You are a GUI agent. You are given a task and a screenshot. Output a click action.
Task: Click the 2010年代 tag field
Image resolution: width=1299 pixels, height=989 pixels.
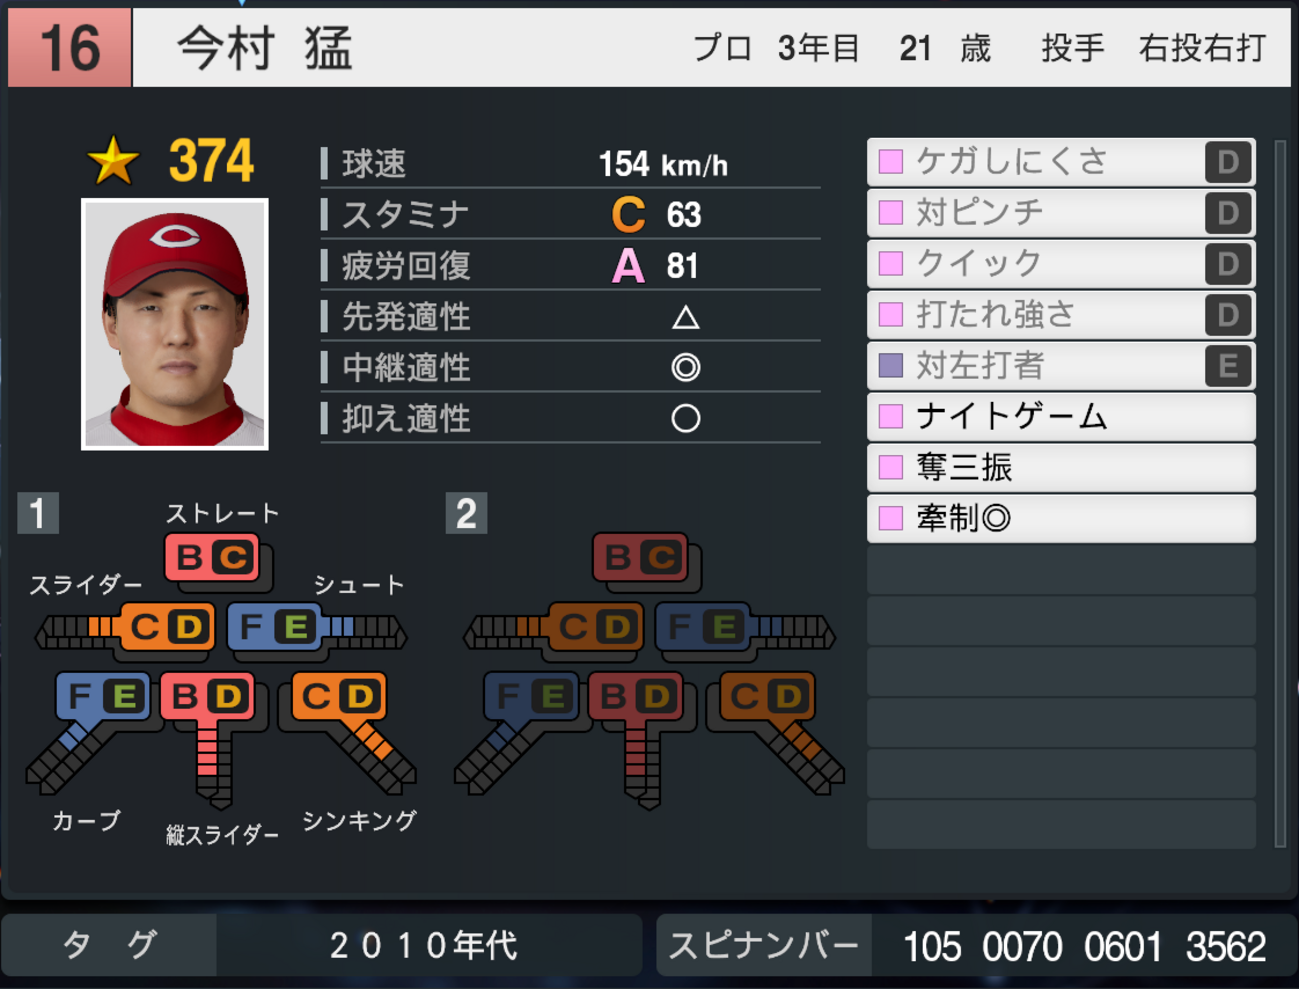pos(428,945)
